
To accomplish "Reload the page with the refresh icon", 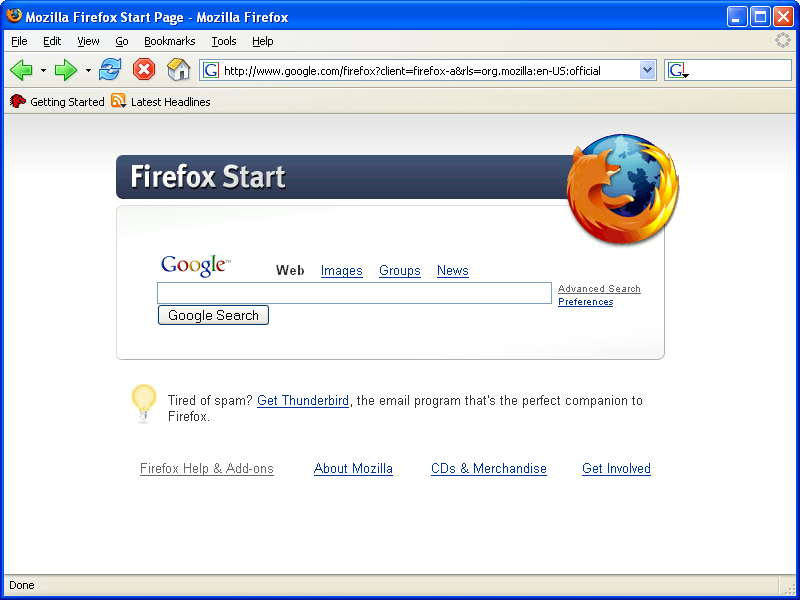I will coord(110,70).
